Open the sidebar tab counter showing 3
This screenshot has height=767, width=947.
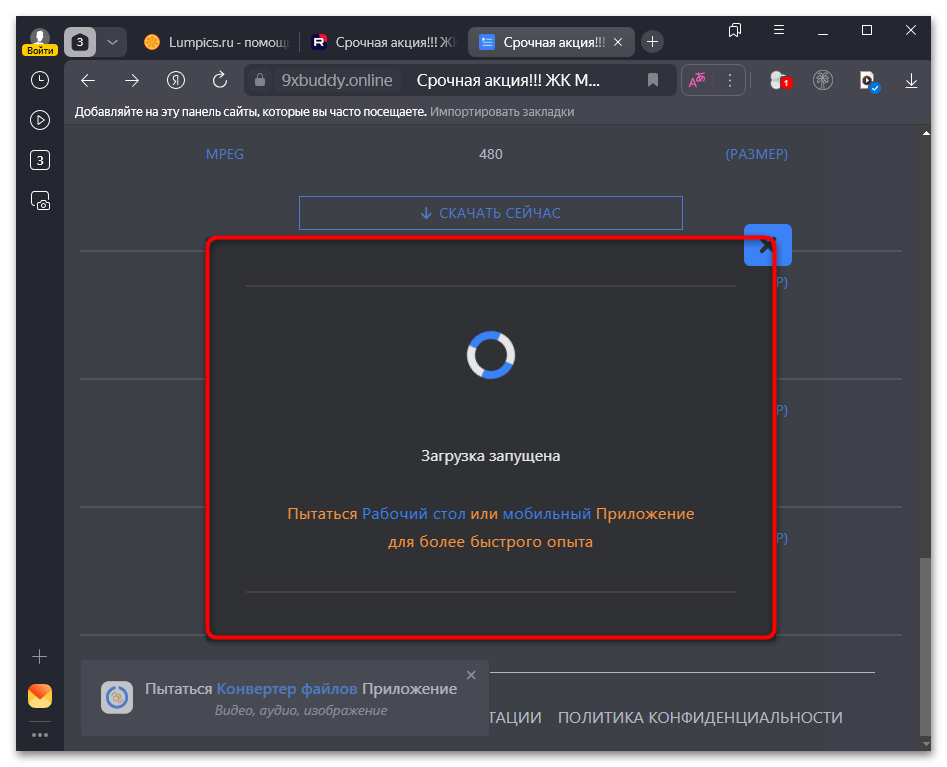tap(40, 160)
